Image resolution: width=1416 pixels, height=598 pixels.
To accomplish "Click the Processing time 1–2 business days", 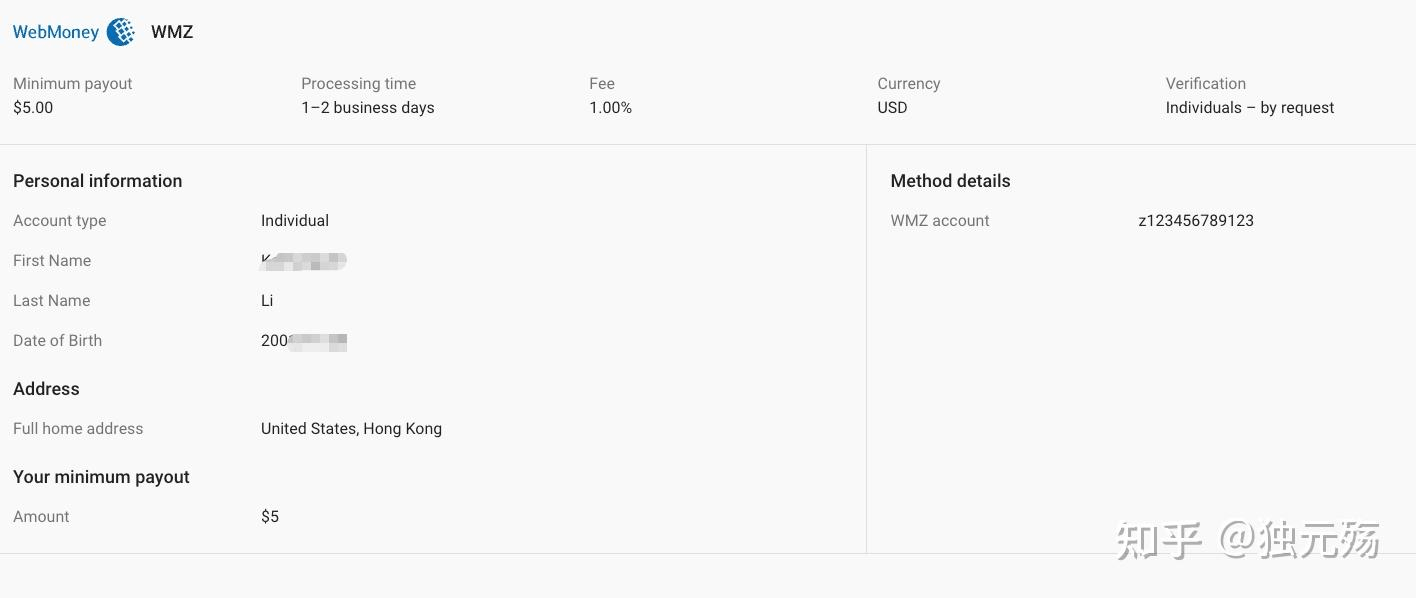I will tap(368, 108).
